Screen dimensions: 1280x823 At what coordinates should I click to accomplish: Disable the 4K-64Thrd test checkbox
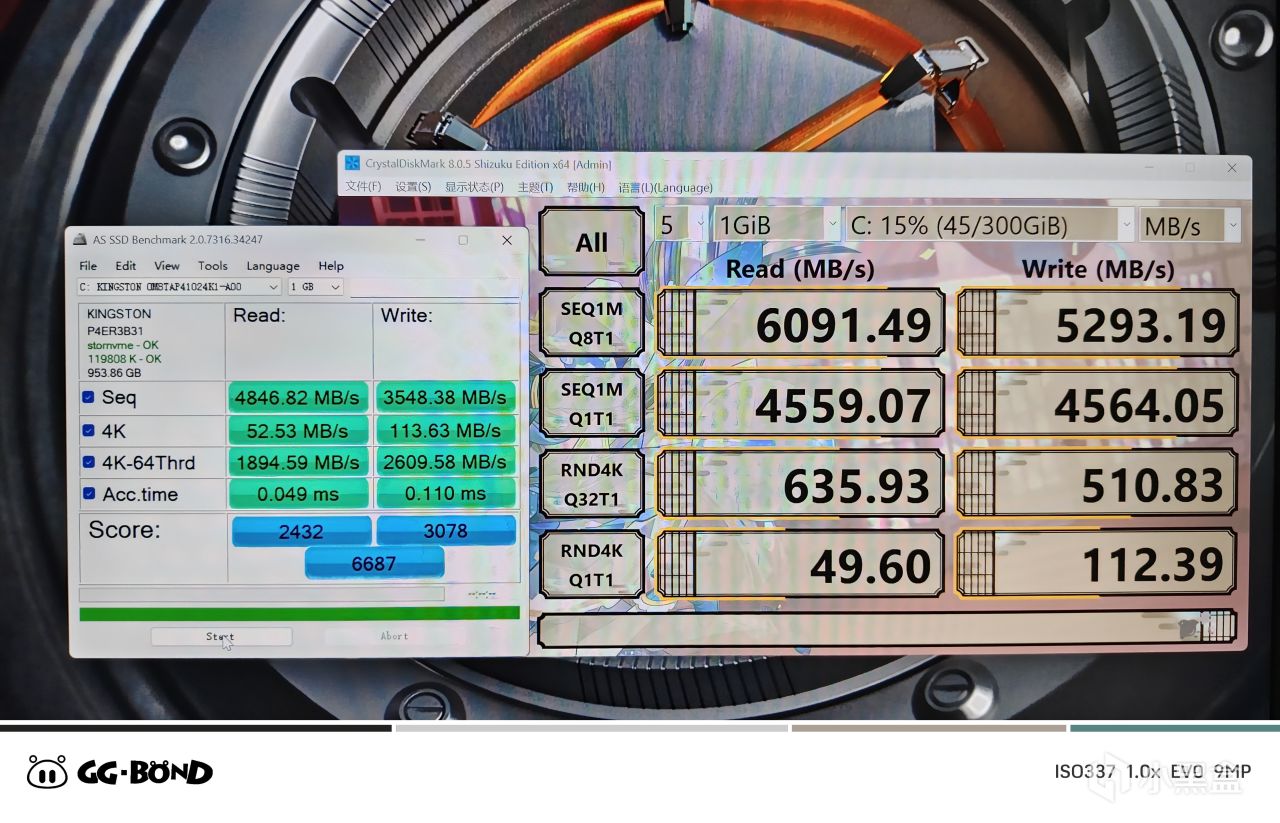click(x=89, y=462)
